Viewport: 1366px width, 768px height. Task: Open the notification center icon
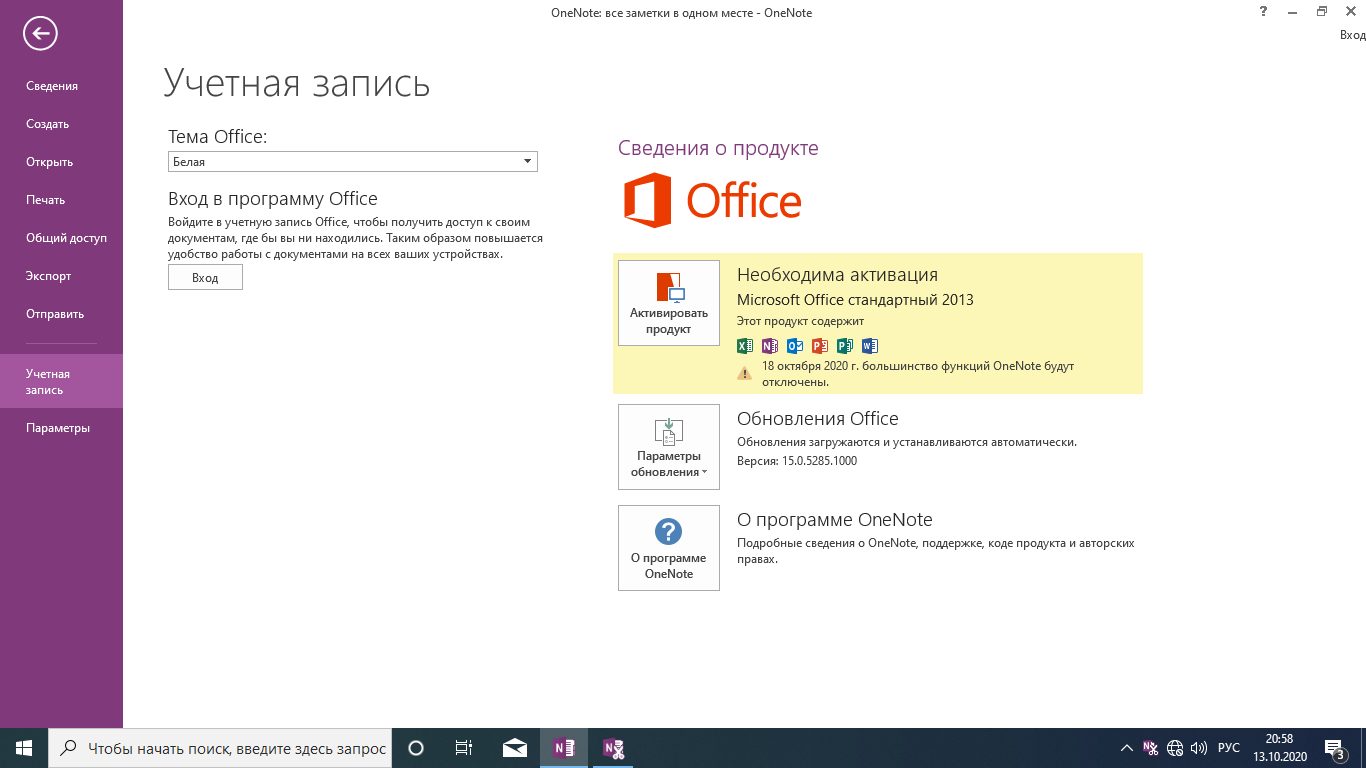click(x=1335, y=748)
